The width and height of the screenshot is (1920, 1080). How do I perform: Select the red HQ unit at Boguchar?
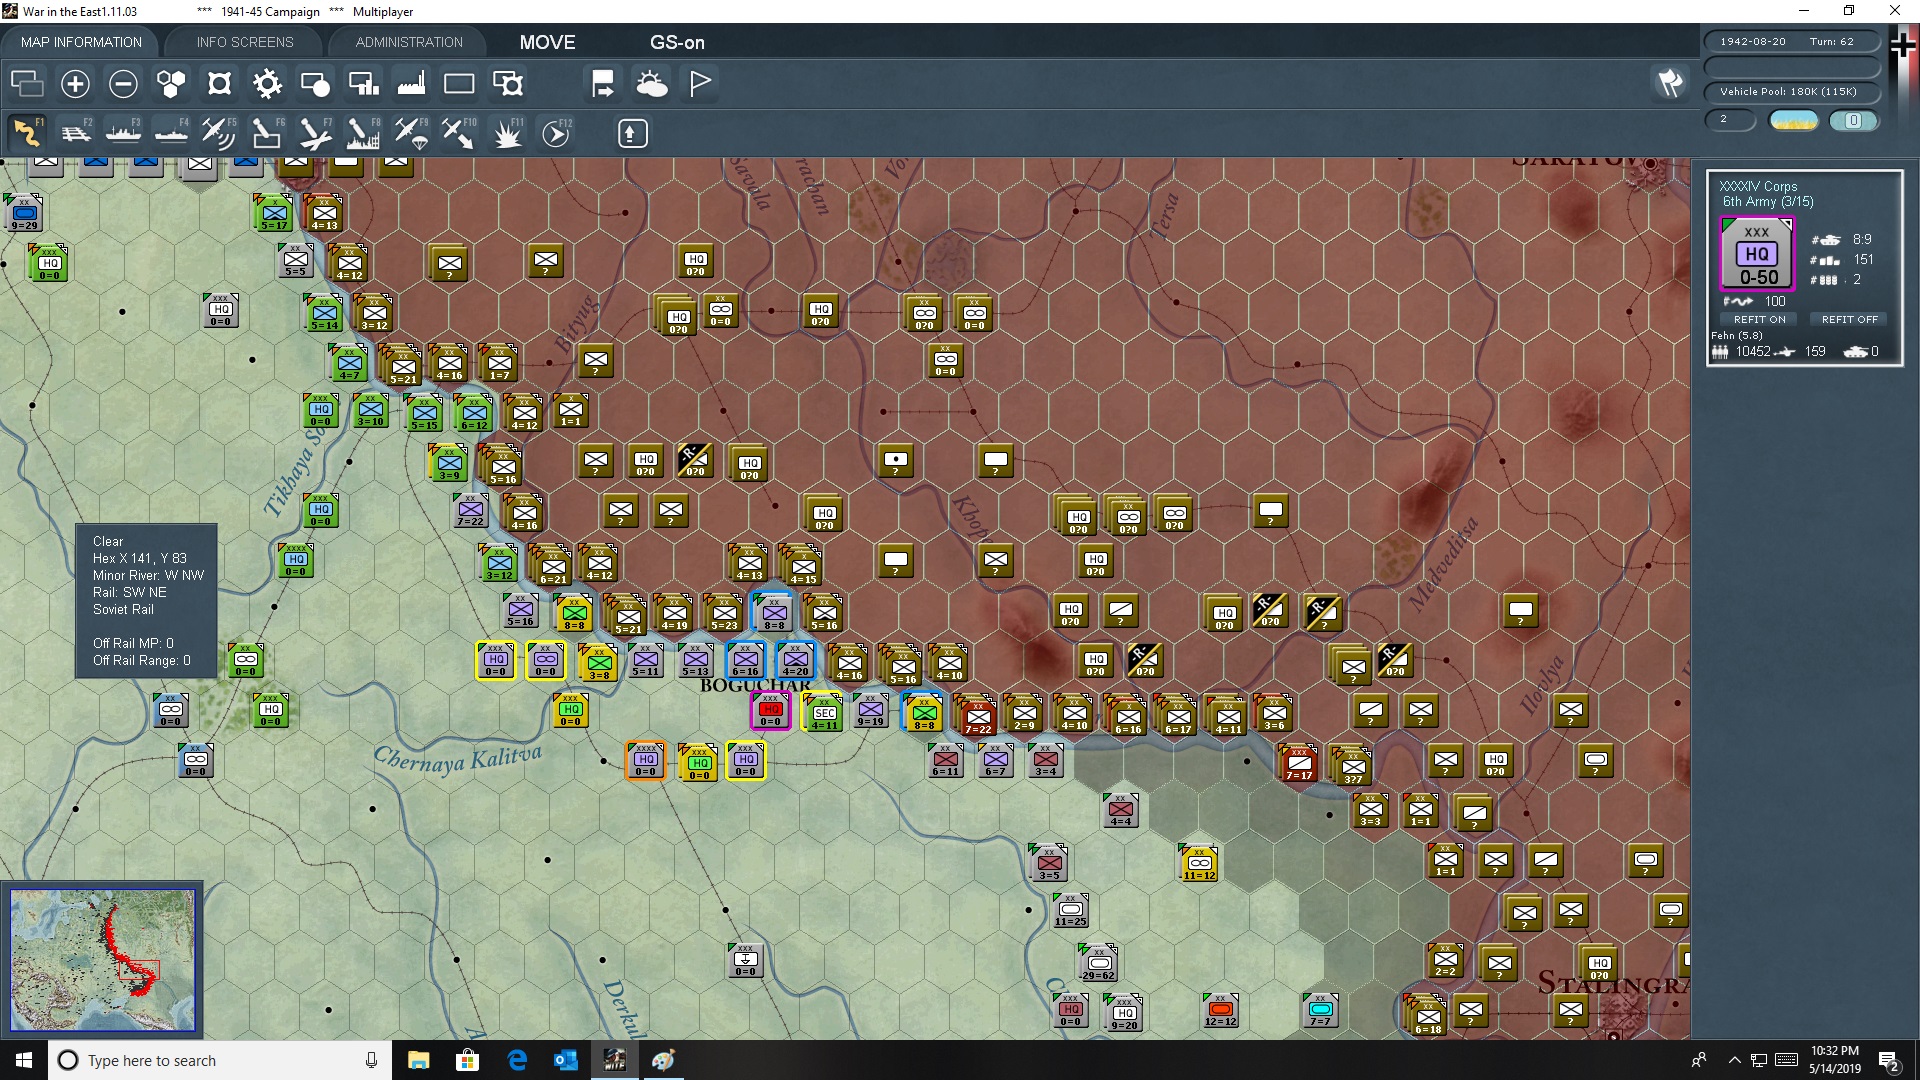click(x=770, y=710)
